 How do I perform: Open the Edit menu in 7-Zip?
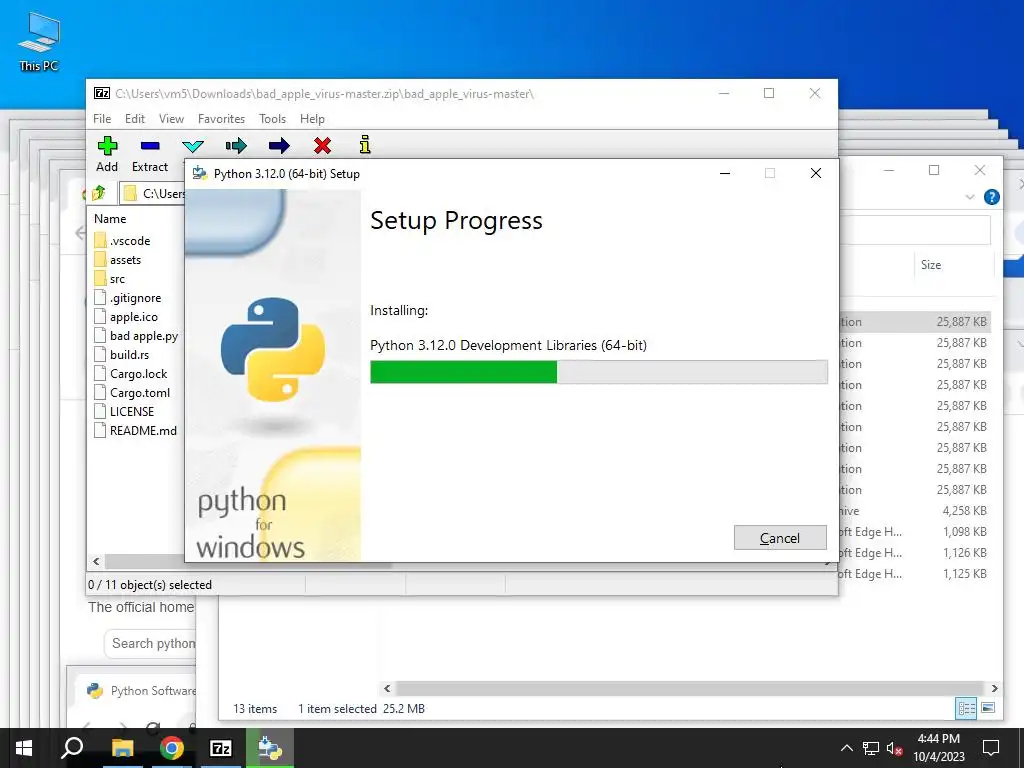pos(135,119)
